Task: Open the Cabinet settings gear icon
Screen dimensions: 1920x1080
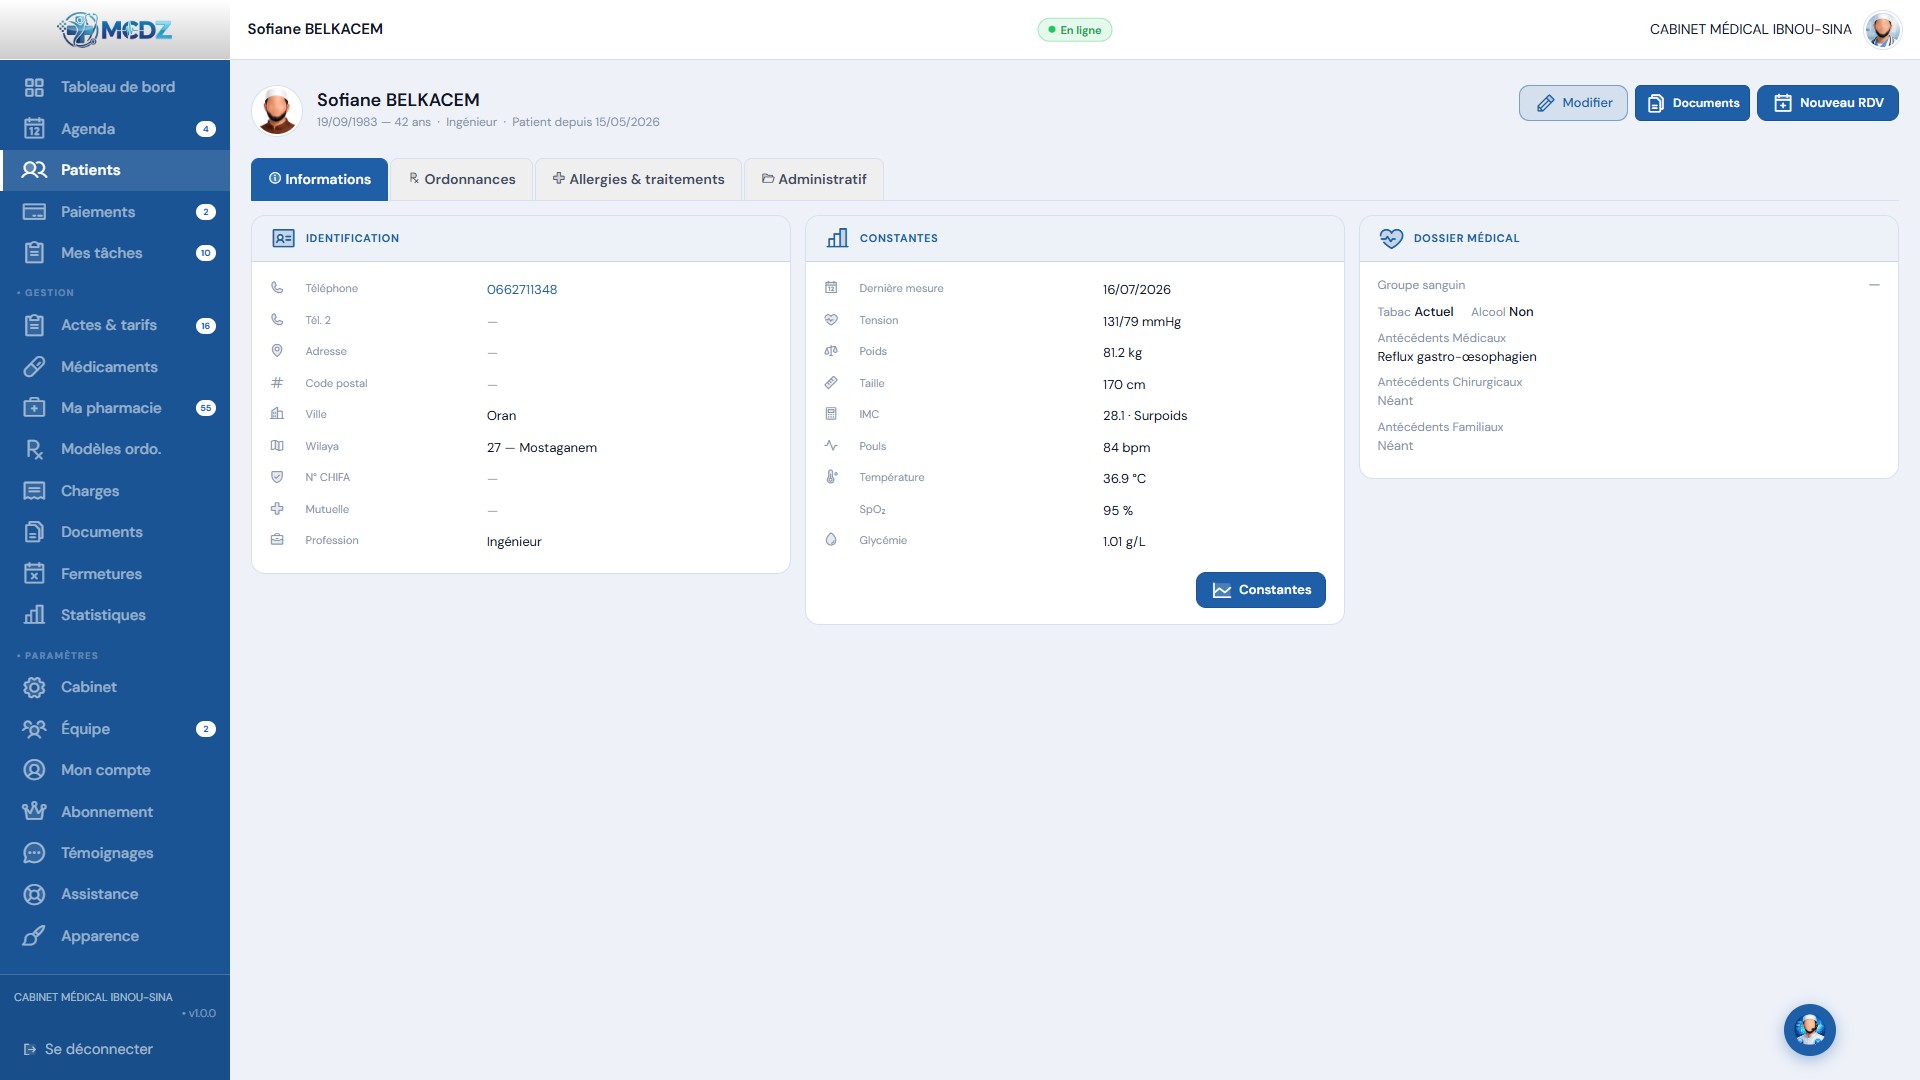Action: tap(34, 687)
